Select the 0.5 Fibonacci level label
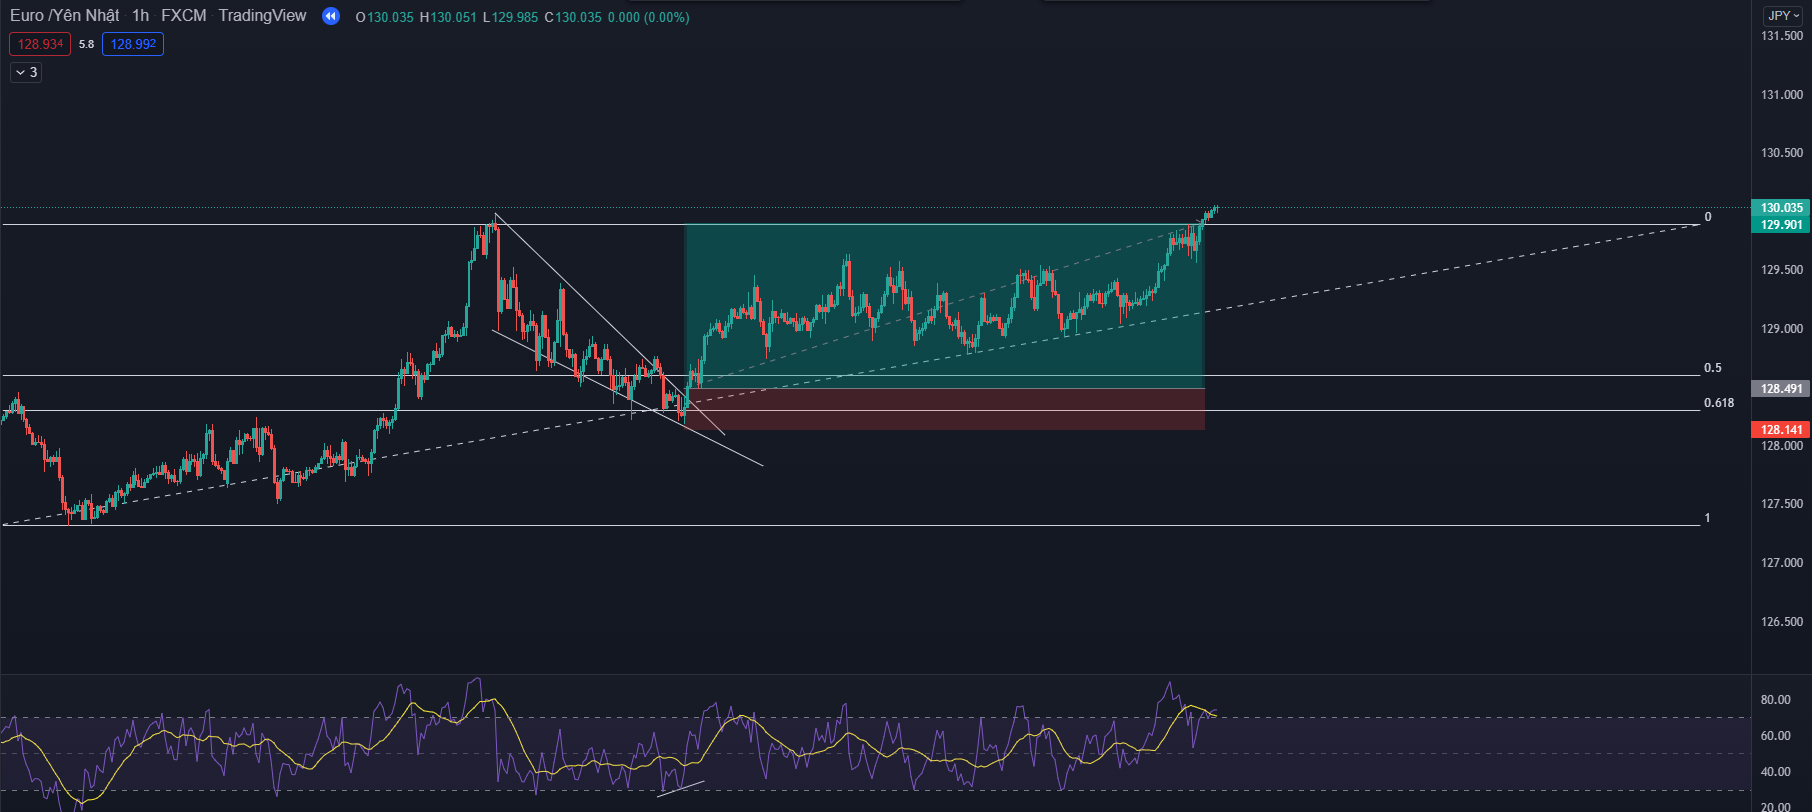This screenshot has width=1812, height=812. [x=1713, y=368]
